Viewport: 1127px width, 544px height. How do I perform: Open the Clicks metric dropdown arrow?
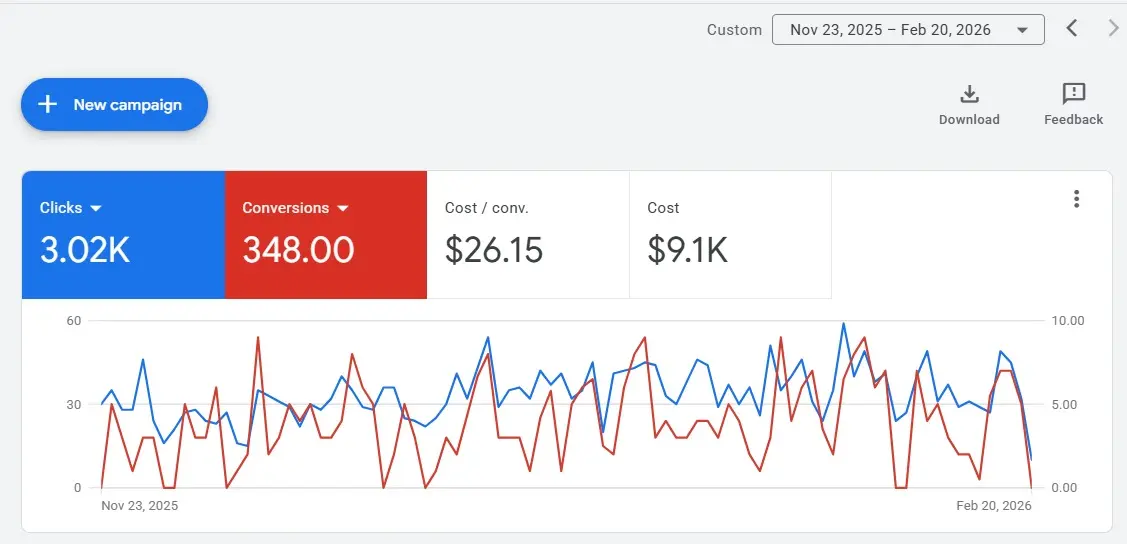tap(97, 208)
